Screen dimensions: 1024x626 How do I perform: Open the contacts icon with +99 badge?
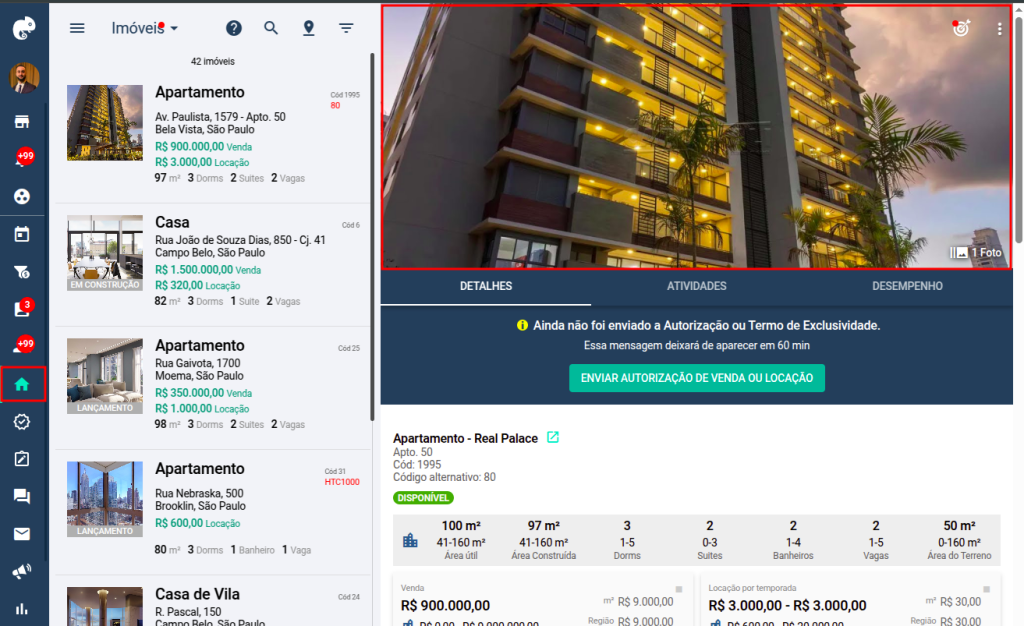[x=24, y=345]
